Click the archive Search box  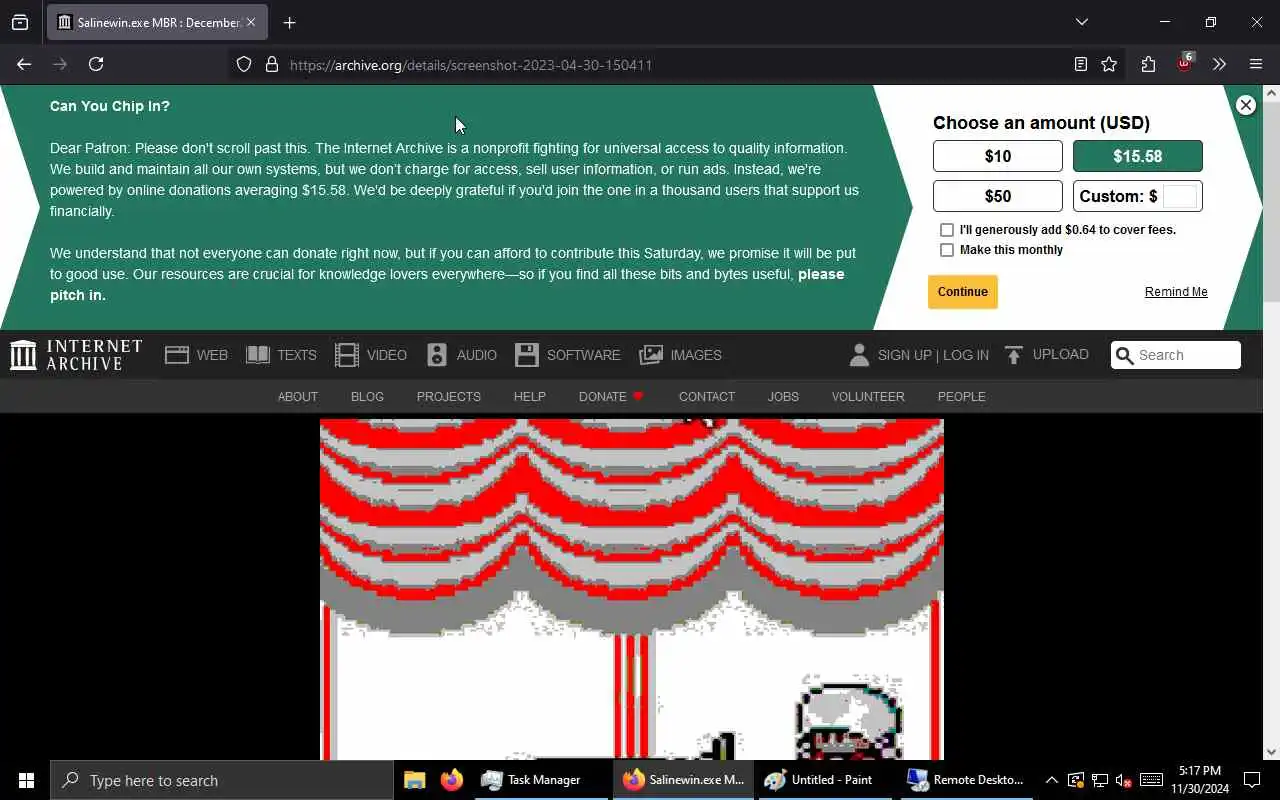point(1176,355)
